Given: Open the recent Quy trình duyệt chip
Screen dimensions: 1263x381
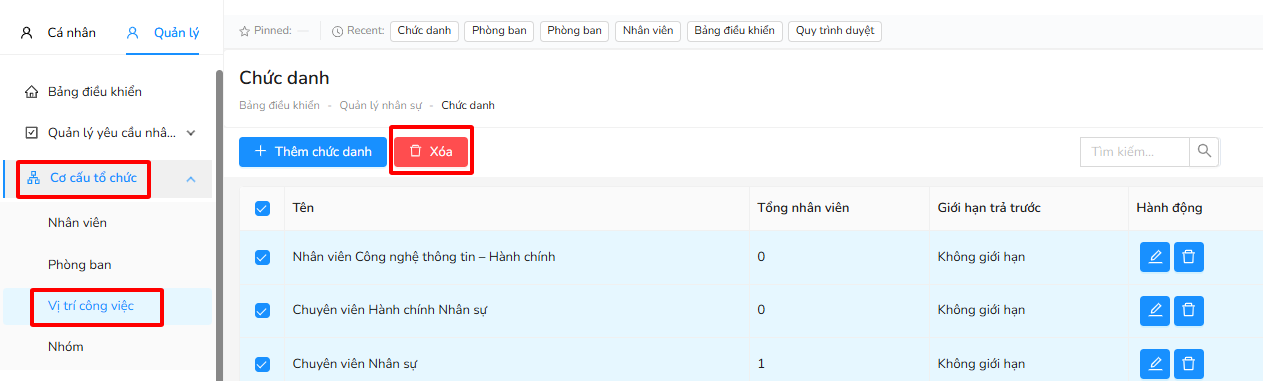Looking at the screenshot, I should [835, 31].
